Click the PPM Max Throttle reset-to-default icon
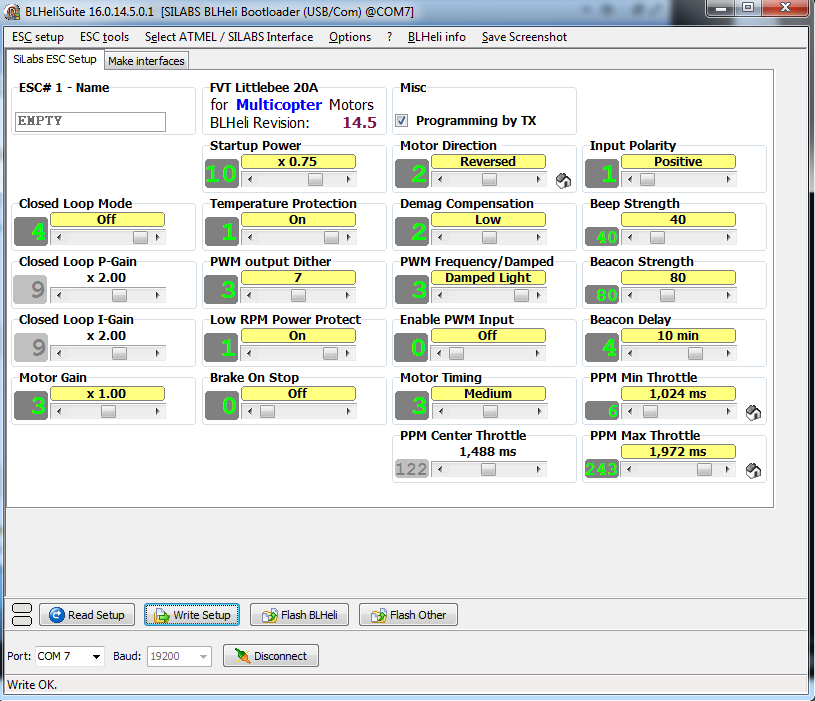Image resolution: width=815 pixels, height=701 pixels. pos(753,471)
